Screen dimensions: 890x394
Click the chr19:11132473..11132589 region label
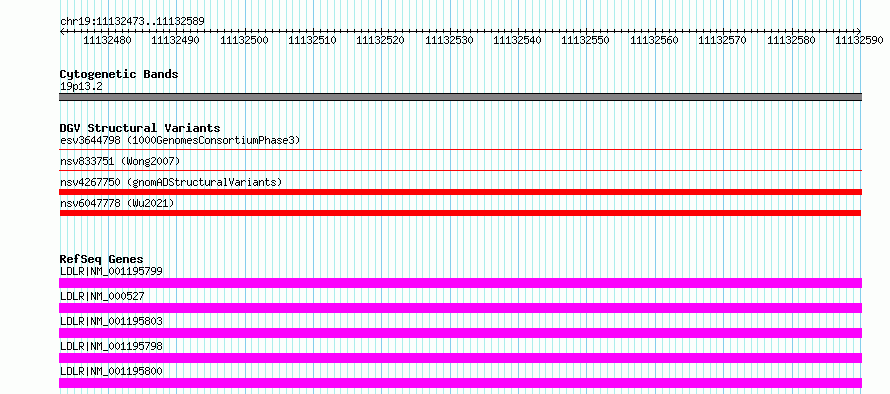[x=132, y=21]
